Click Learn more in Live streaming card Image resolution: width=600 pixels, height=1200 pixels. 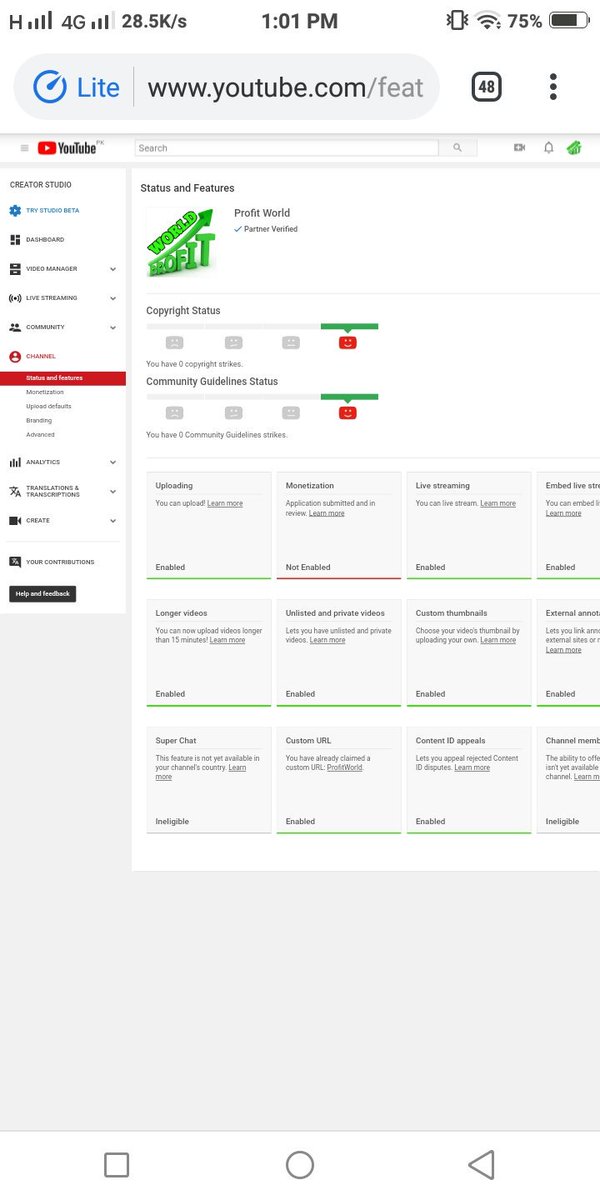click(498, 504)
